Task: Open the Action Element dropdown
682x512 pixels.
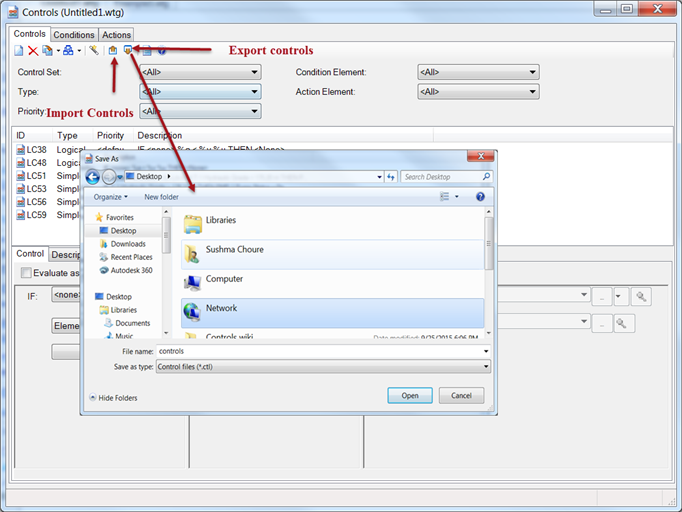Action: click(478, 92)
